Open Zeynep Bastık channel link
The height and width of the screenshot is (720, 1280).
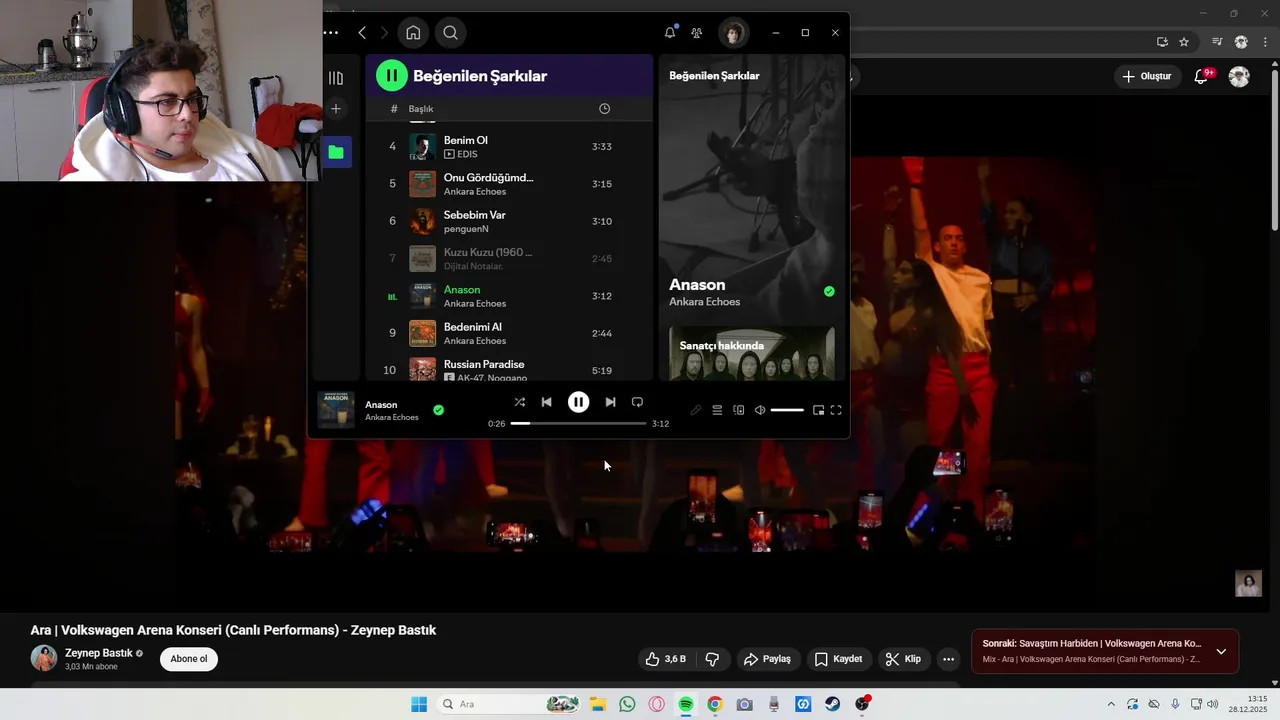coord(99,653)
